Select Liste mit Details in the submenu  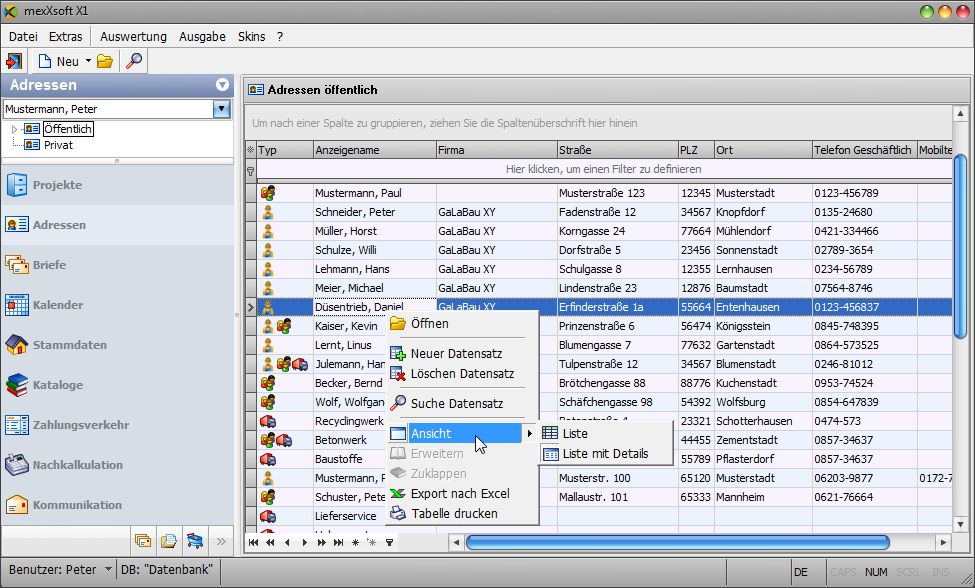[606, 454]
